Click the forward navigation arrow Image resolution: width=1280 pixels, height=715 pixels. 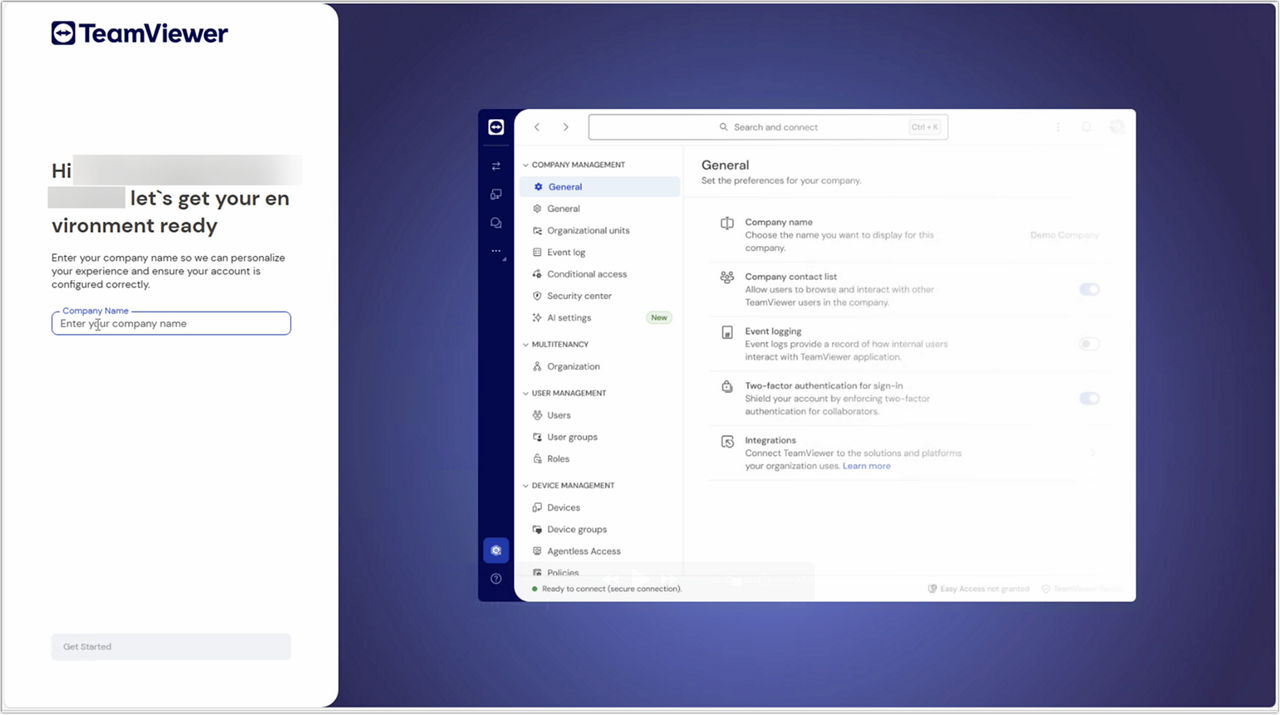(566, 127)
